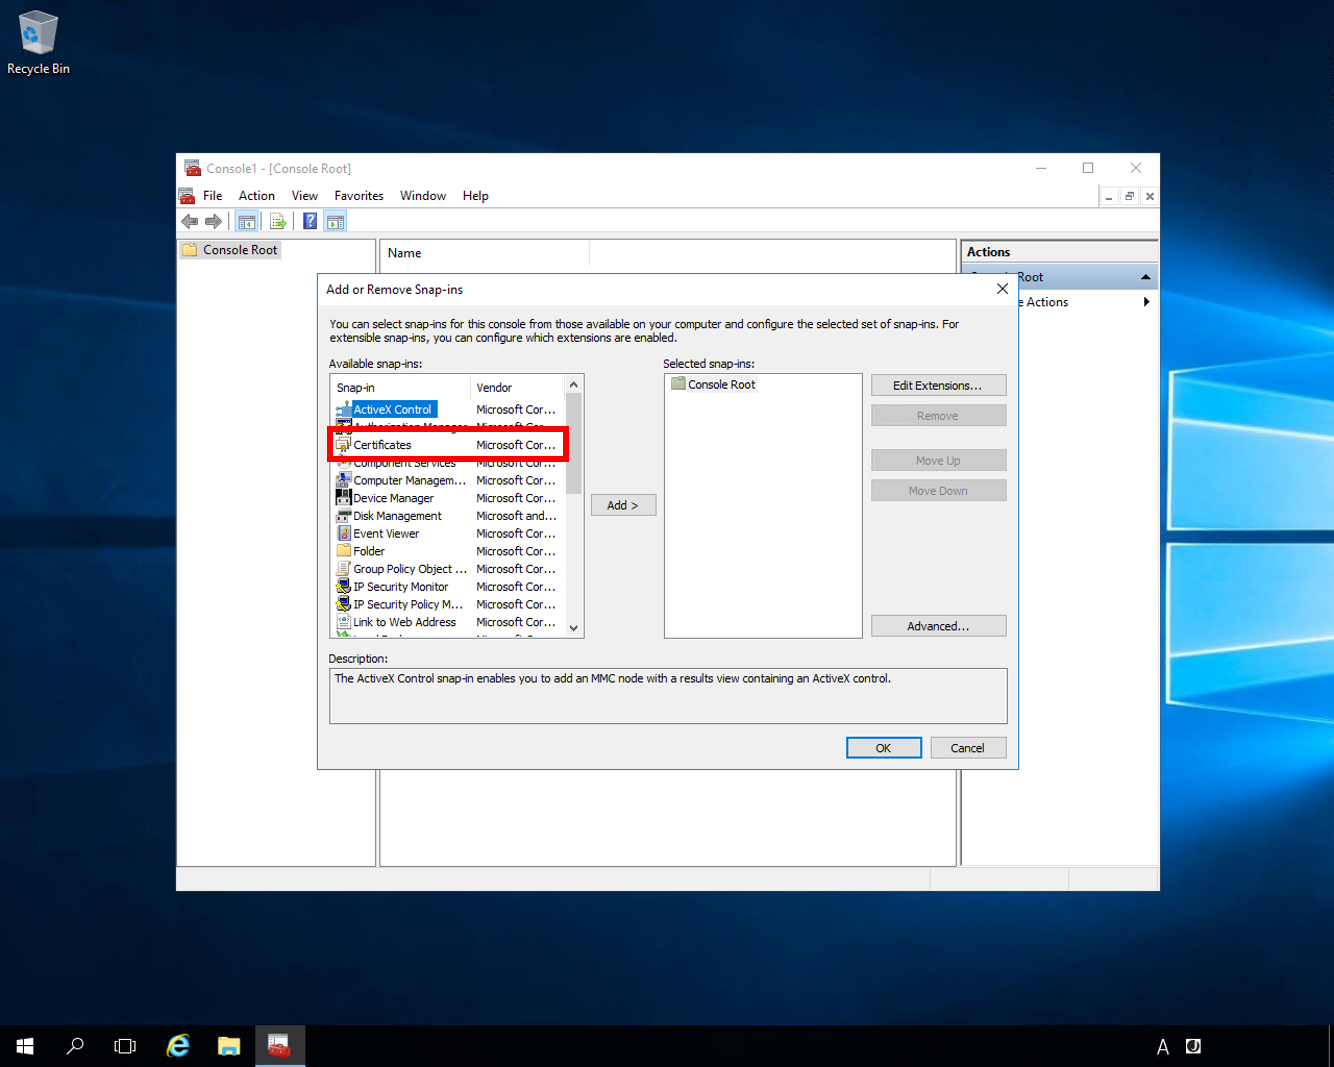Click the 'Name' column header in console

pyautogui.click(x=485, y=253)
